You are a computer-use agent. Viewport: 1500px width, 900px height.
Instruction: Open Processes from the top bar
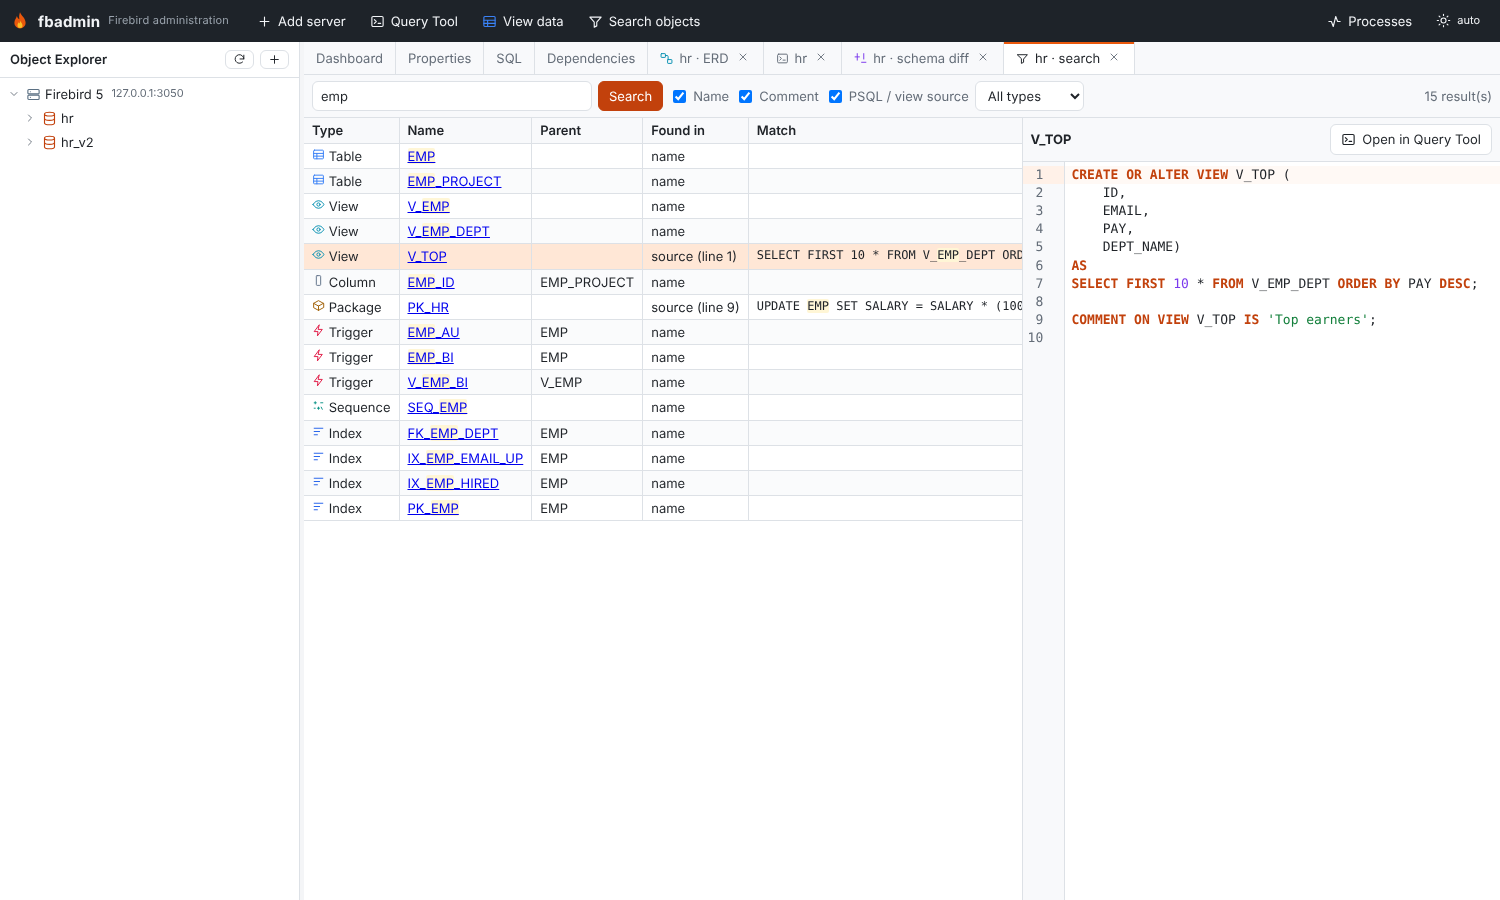[x=1370, y=21]
